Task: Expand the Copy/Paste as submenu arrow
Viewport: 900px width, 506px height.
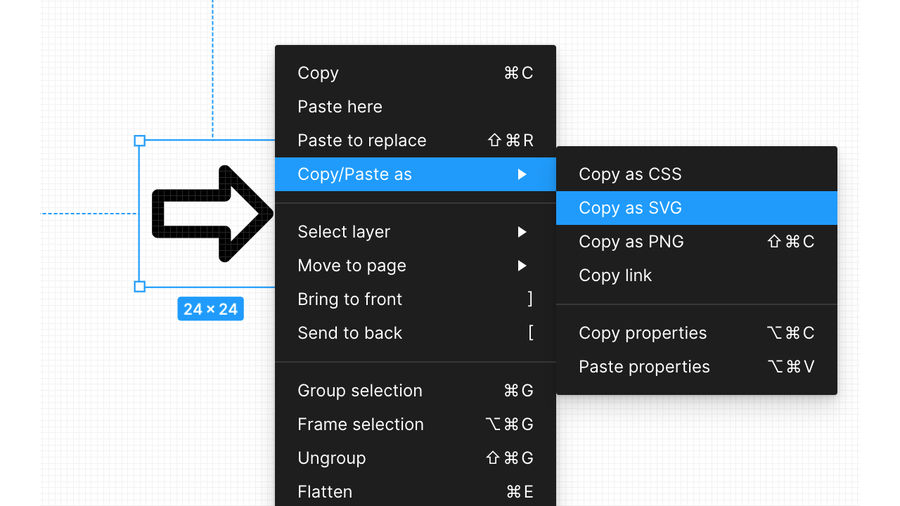Action: (x=522, y=174)
